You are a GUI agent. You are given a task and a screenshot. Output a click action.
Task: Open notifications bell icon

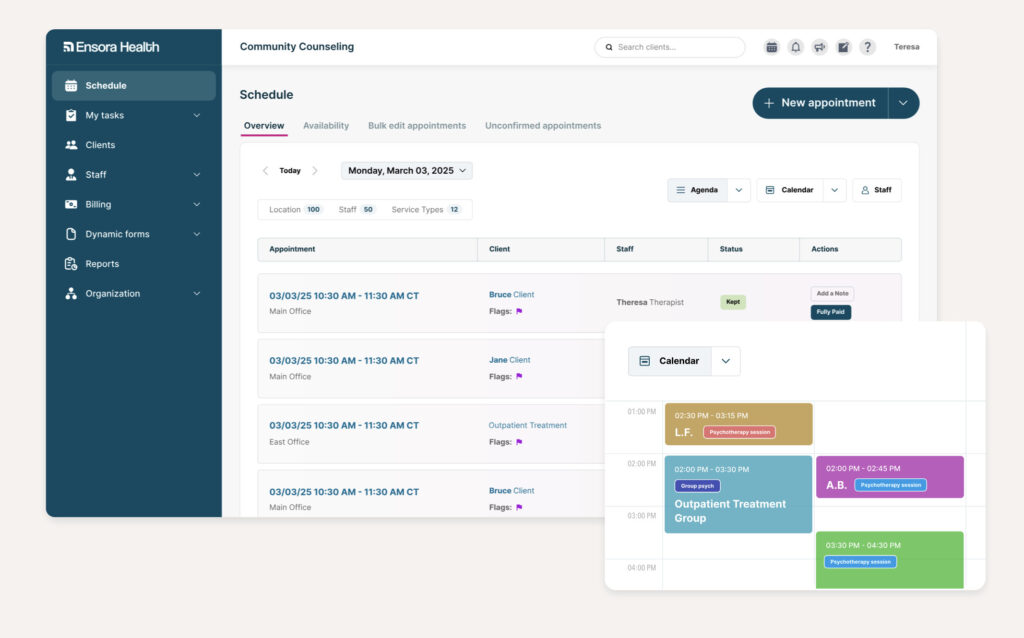795,47
